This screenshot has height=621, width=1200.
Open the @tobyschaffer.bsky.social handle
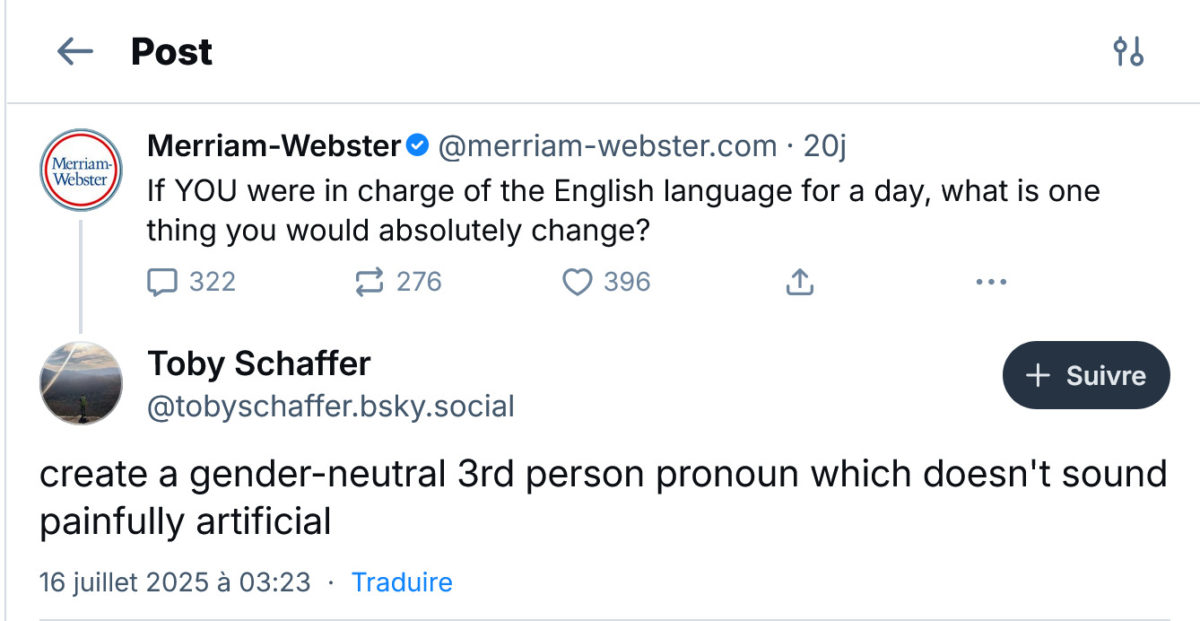click(x=331, y=407)
